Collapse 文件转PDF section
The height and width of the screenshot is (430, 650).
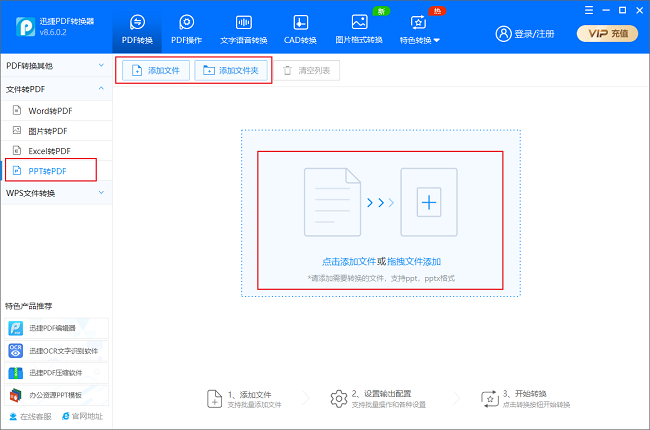[x=57, y=89]
